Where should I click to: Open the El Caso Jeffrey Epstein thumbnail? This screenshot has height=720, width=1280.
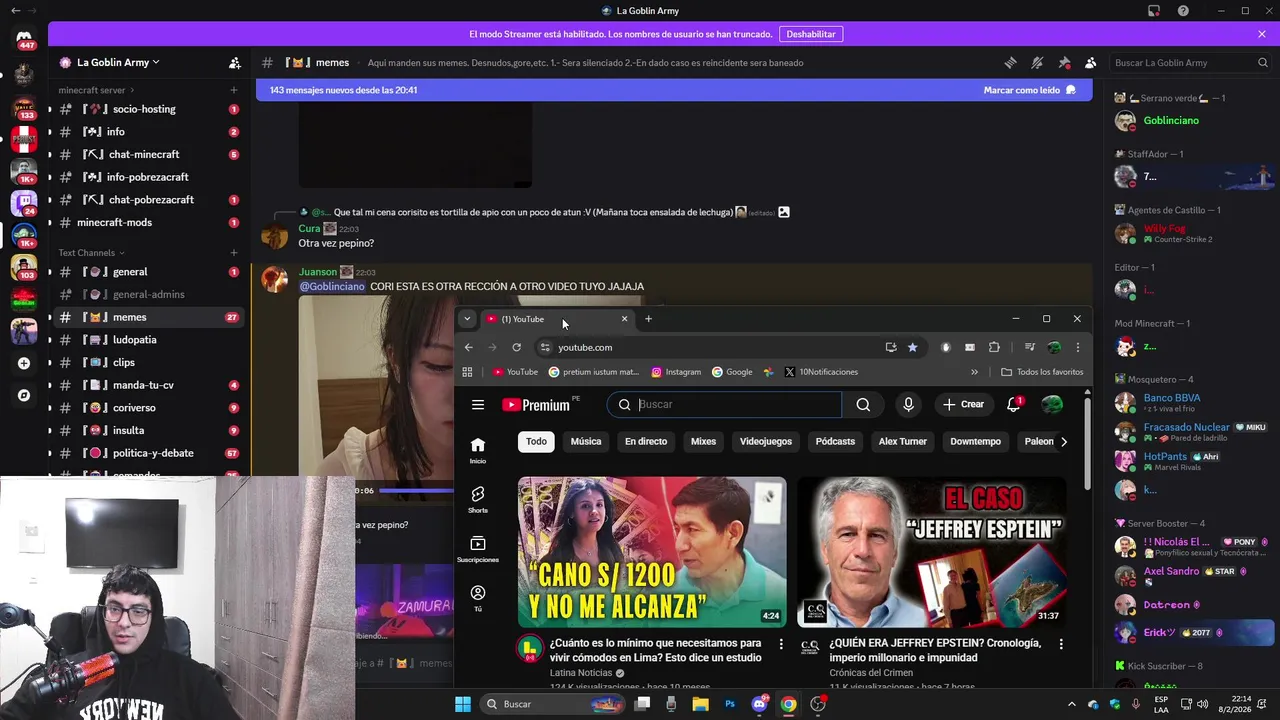click(932, 552)
